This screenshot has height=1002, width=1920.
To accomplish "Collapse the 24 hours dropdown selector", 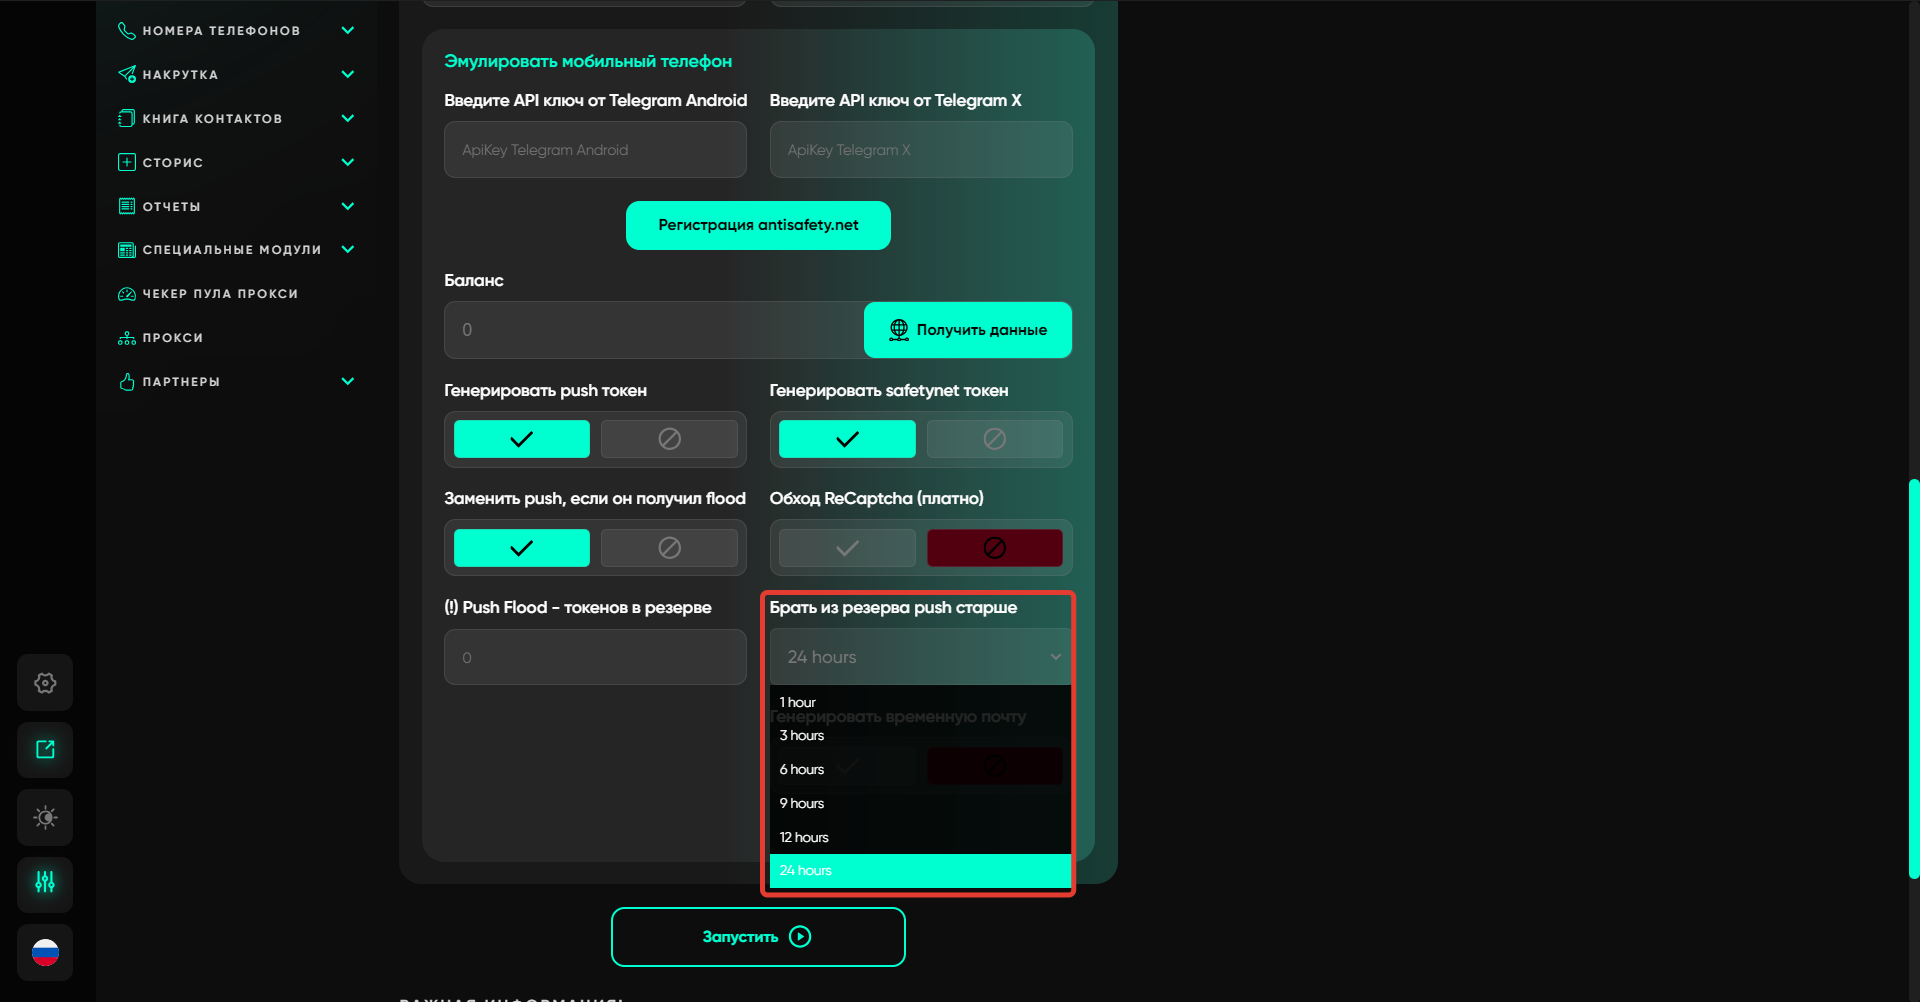I will pos(920,657).
